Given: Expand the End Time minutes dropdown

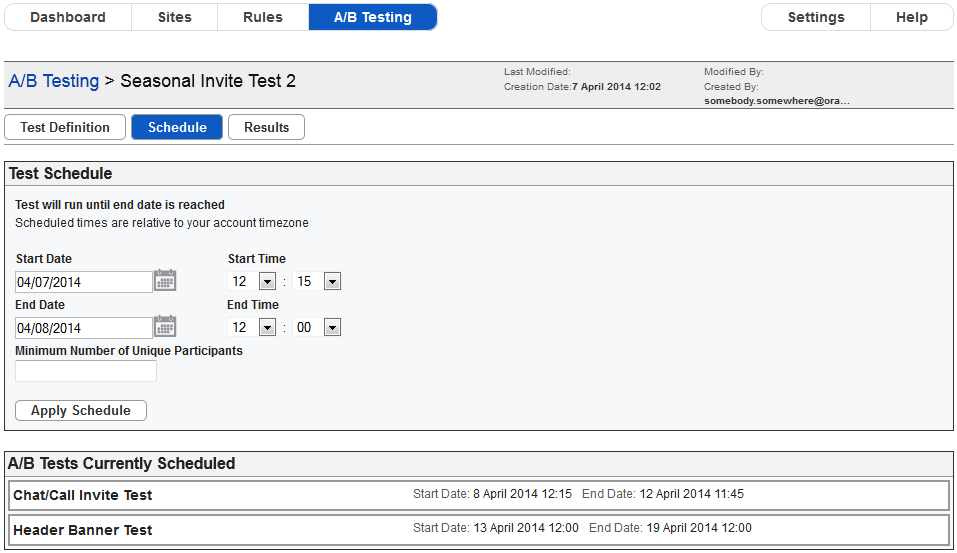Looking at the screenshot, I should coord(332,328).
